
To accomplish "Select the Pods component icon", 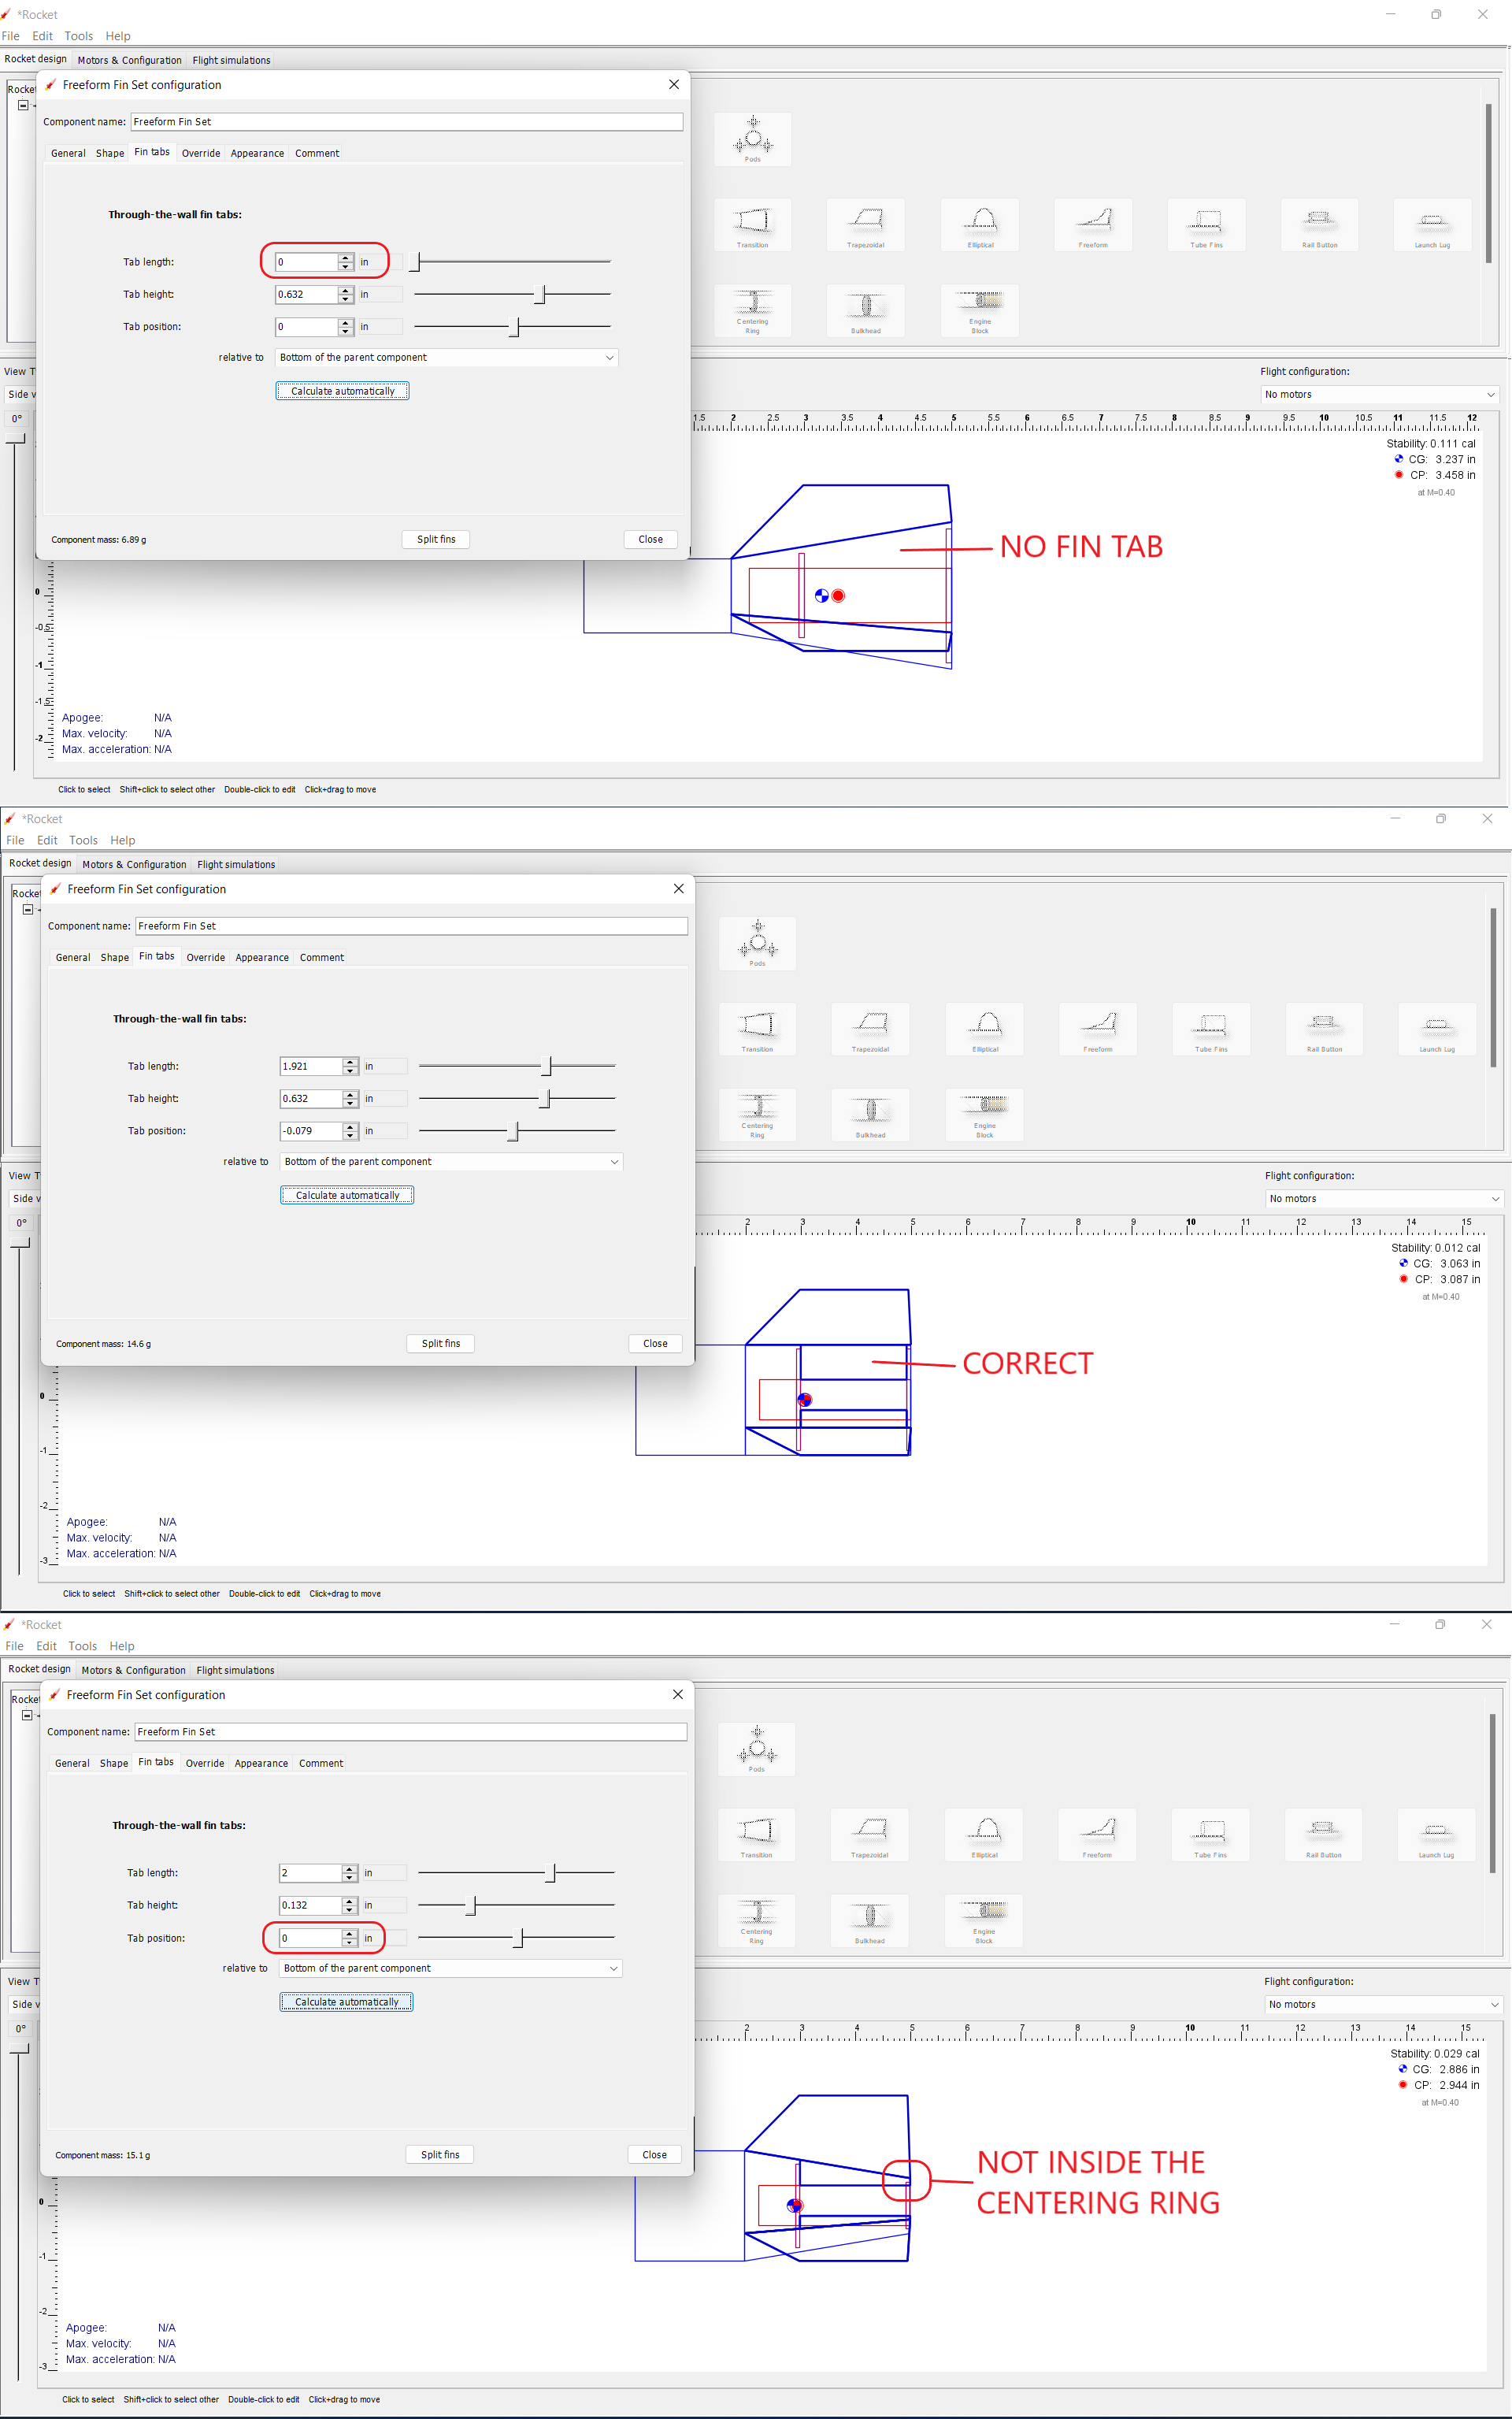I will [x=752, y=138].
